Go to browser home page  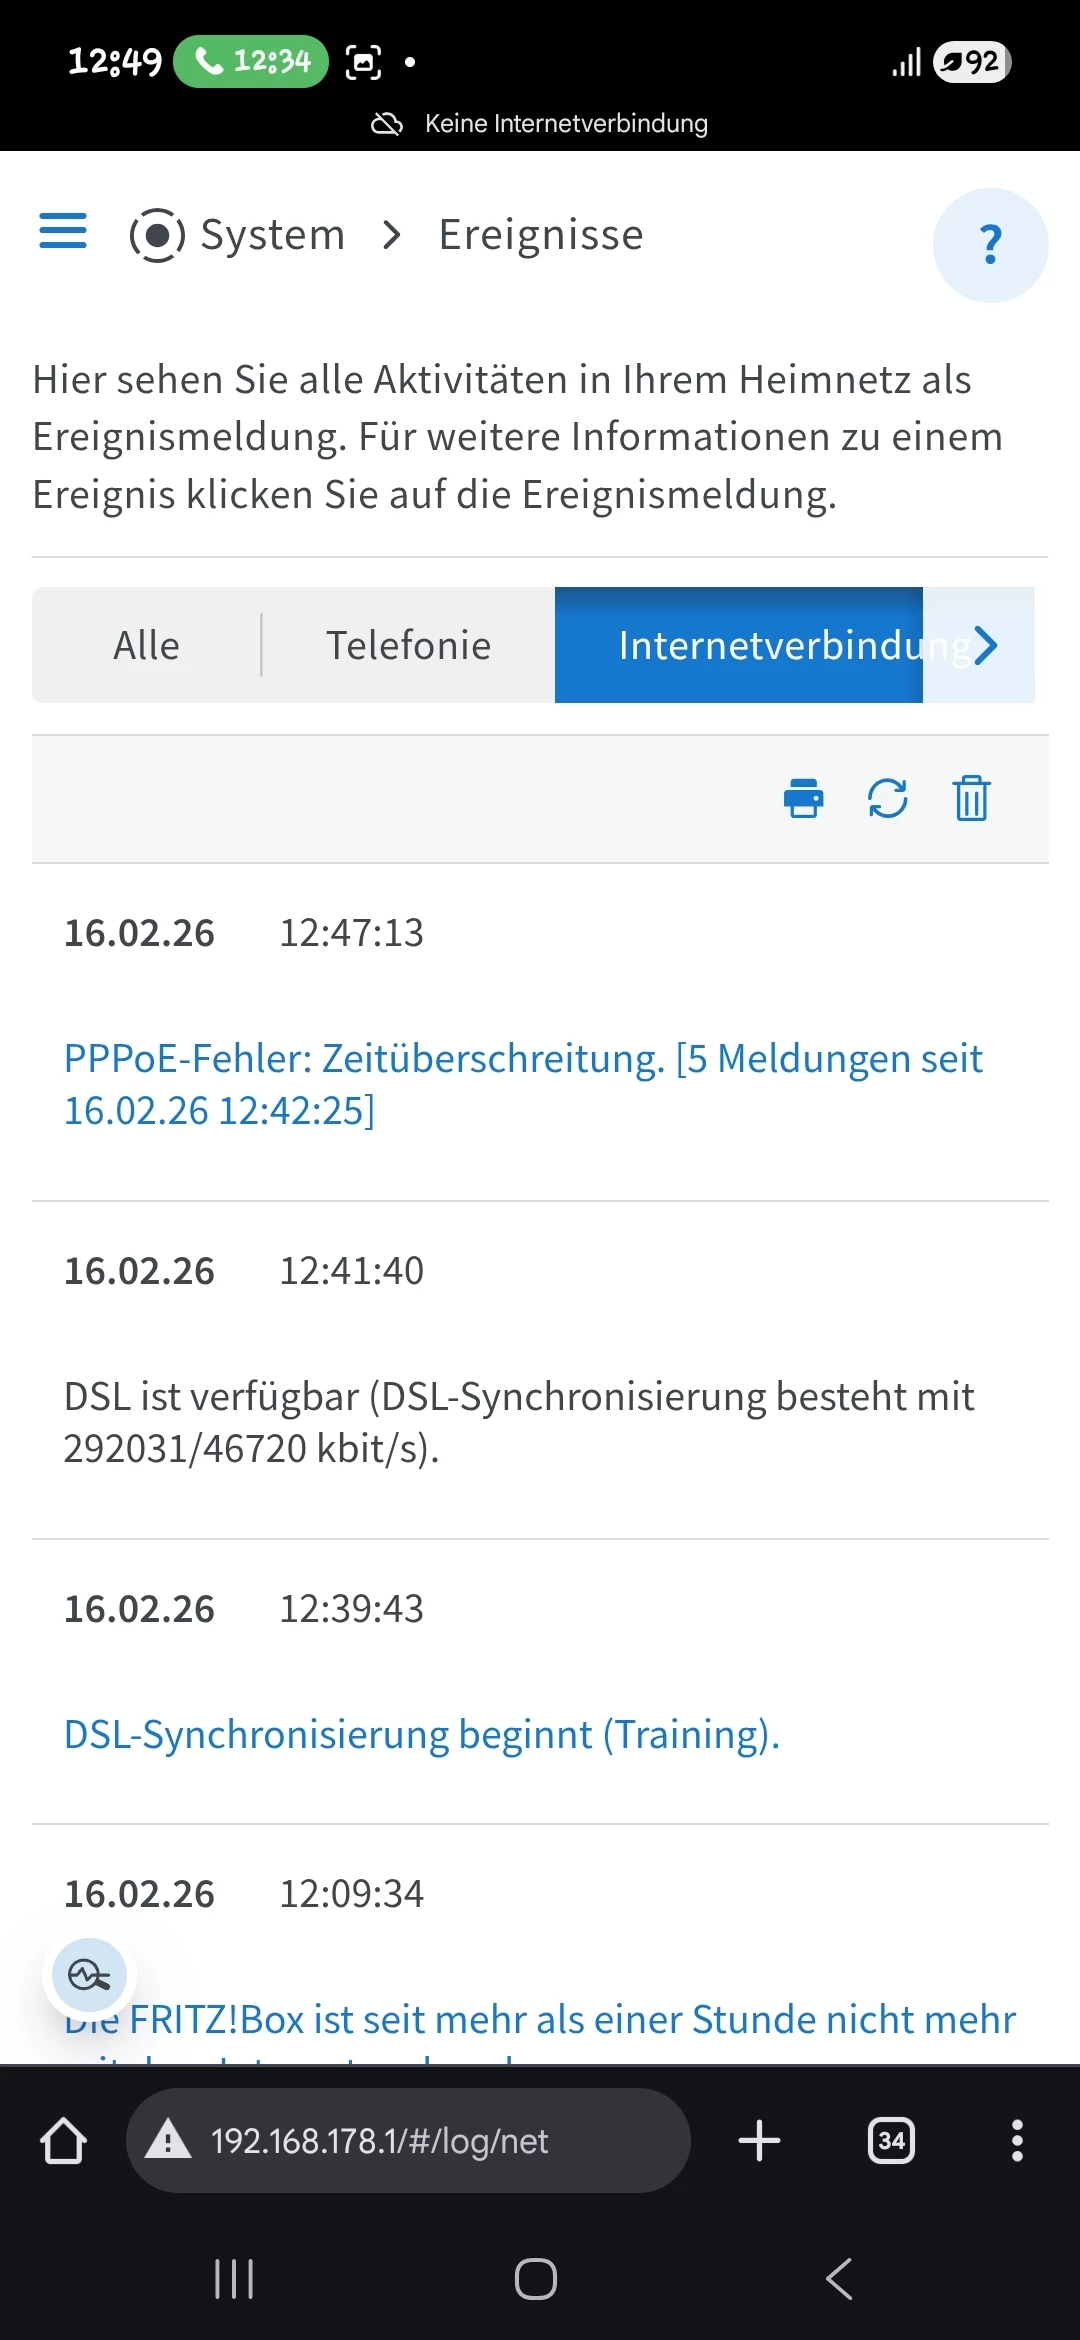click(x=63, y=2141)
